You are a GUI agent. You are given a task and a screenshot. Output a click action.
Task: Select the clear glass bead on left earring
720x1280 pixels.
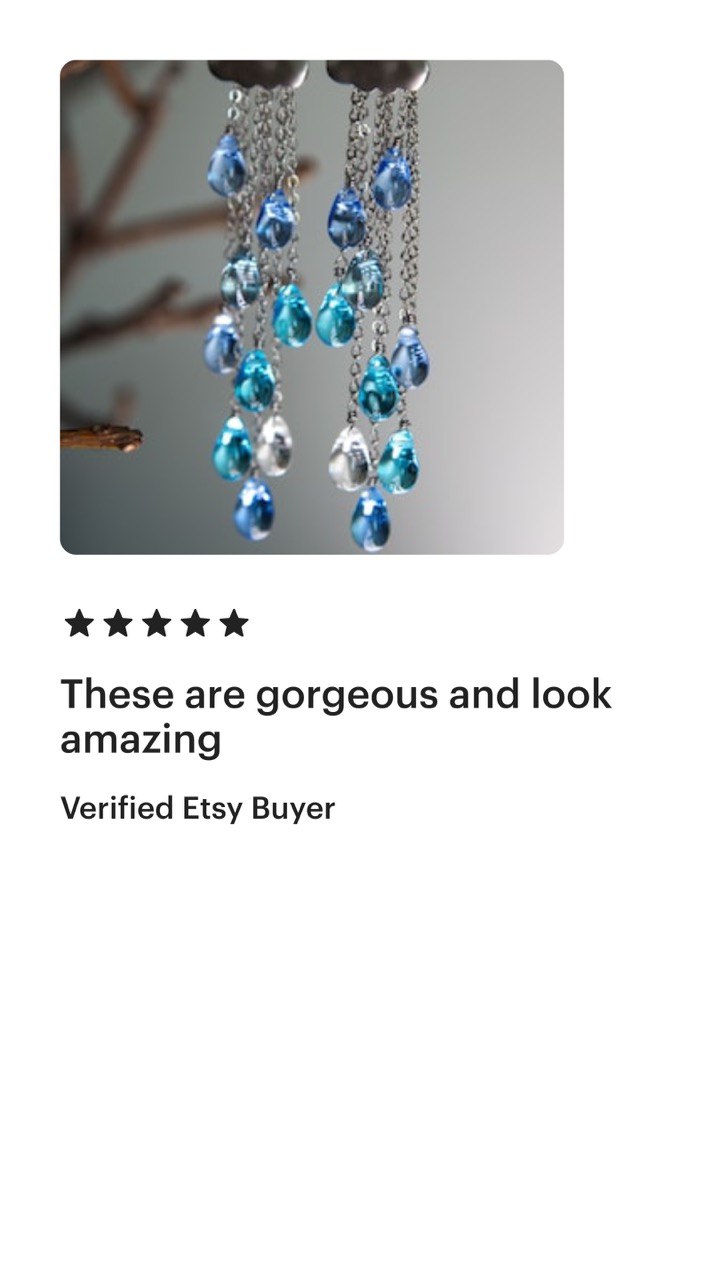[x=273, y=445]
